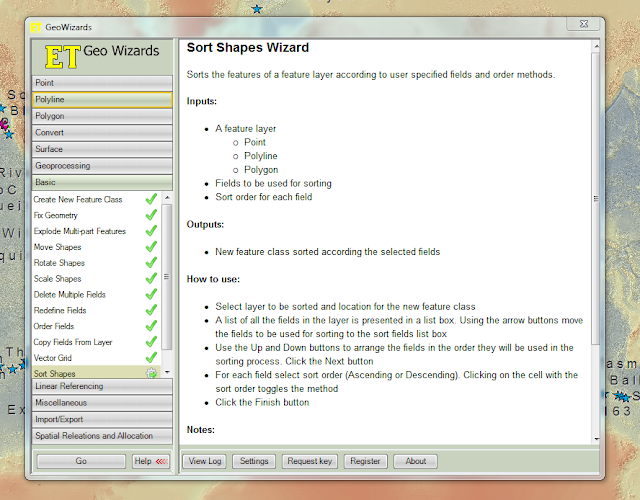640x500 pixels.
Task: Click the 'Outputs:' heading
Action: (x=205, y=224)
